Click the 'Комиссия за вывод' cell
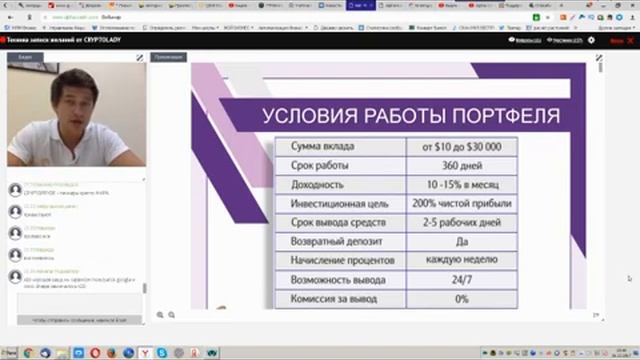The image size is (640, 360). (340, 299)
